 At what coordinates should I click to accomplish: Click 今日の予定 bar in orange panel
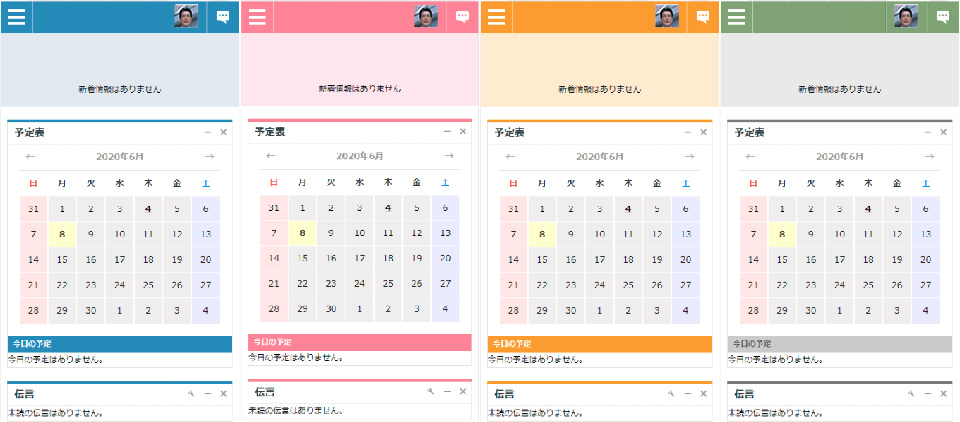600,344
